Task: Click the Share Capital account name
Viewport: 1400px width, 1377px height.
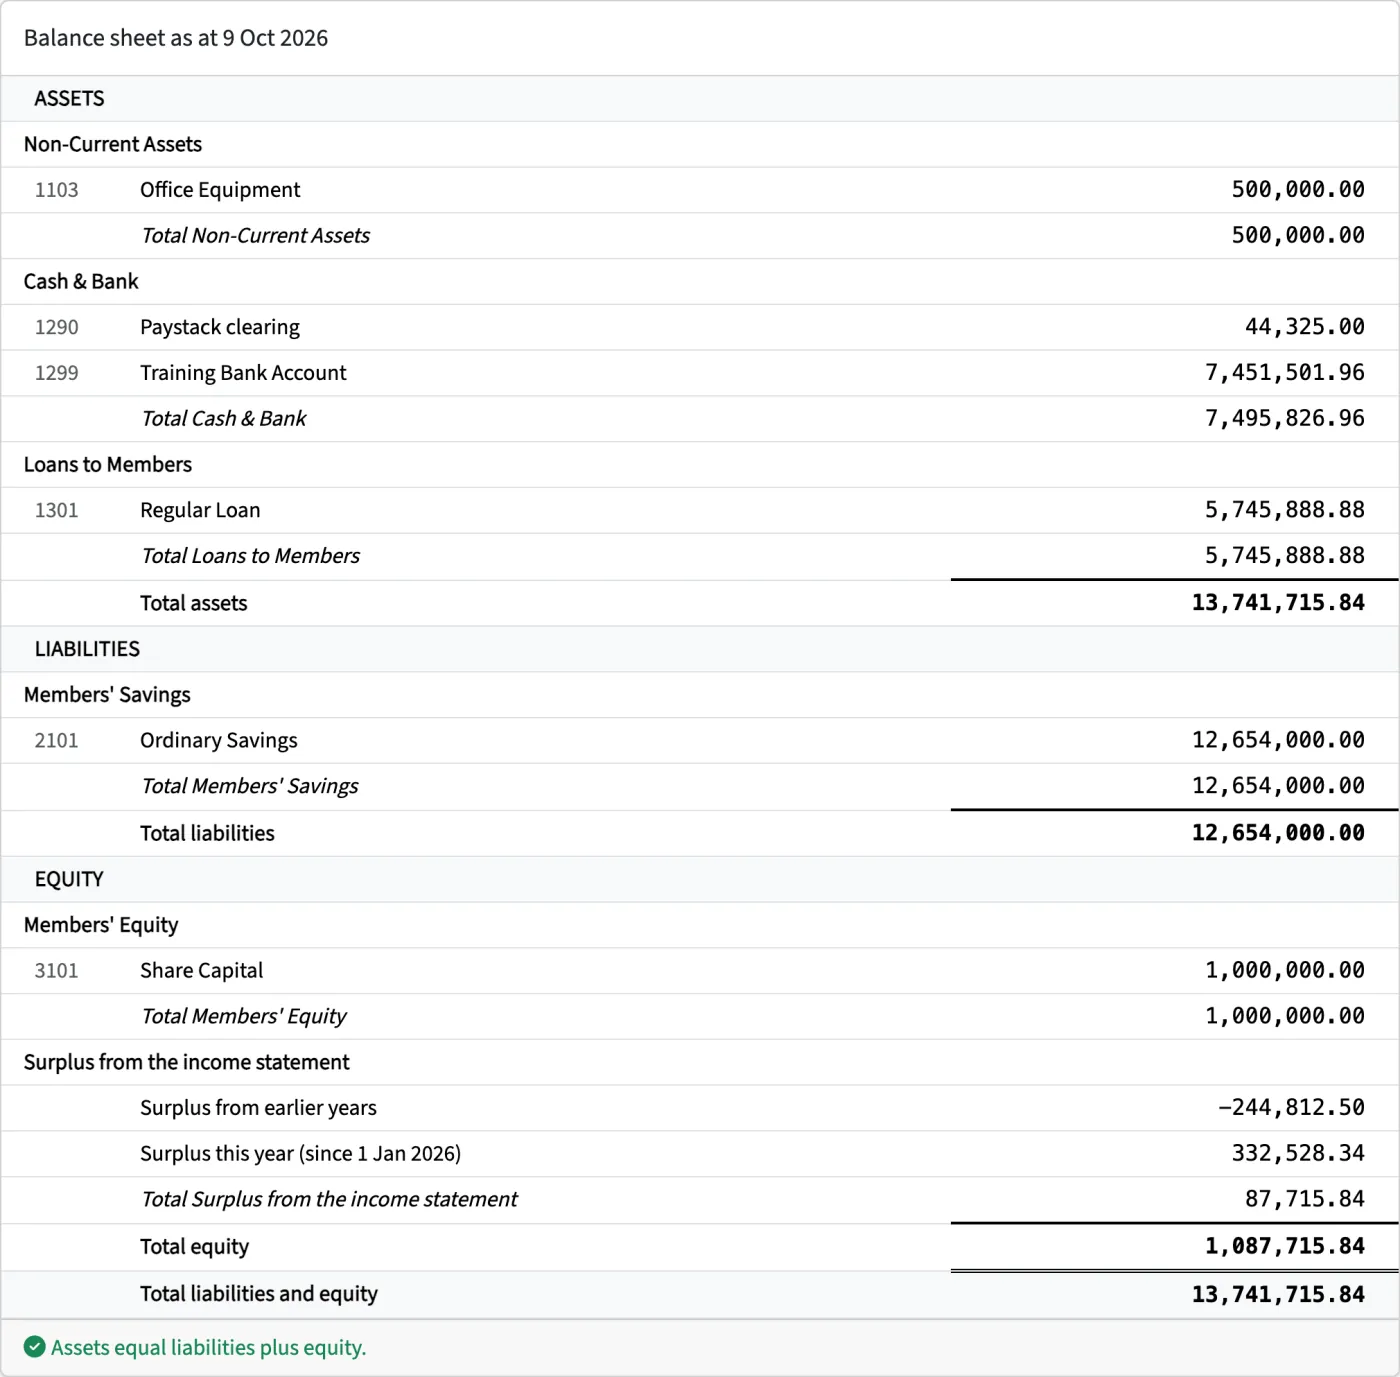Action: pyautogui.click(x=201, y=970)
